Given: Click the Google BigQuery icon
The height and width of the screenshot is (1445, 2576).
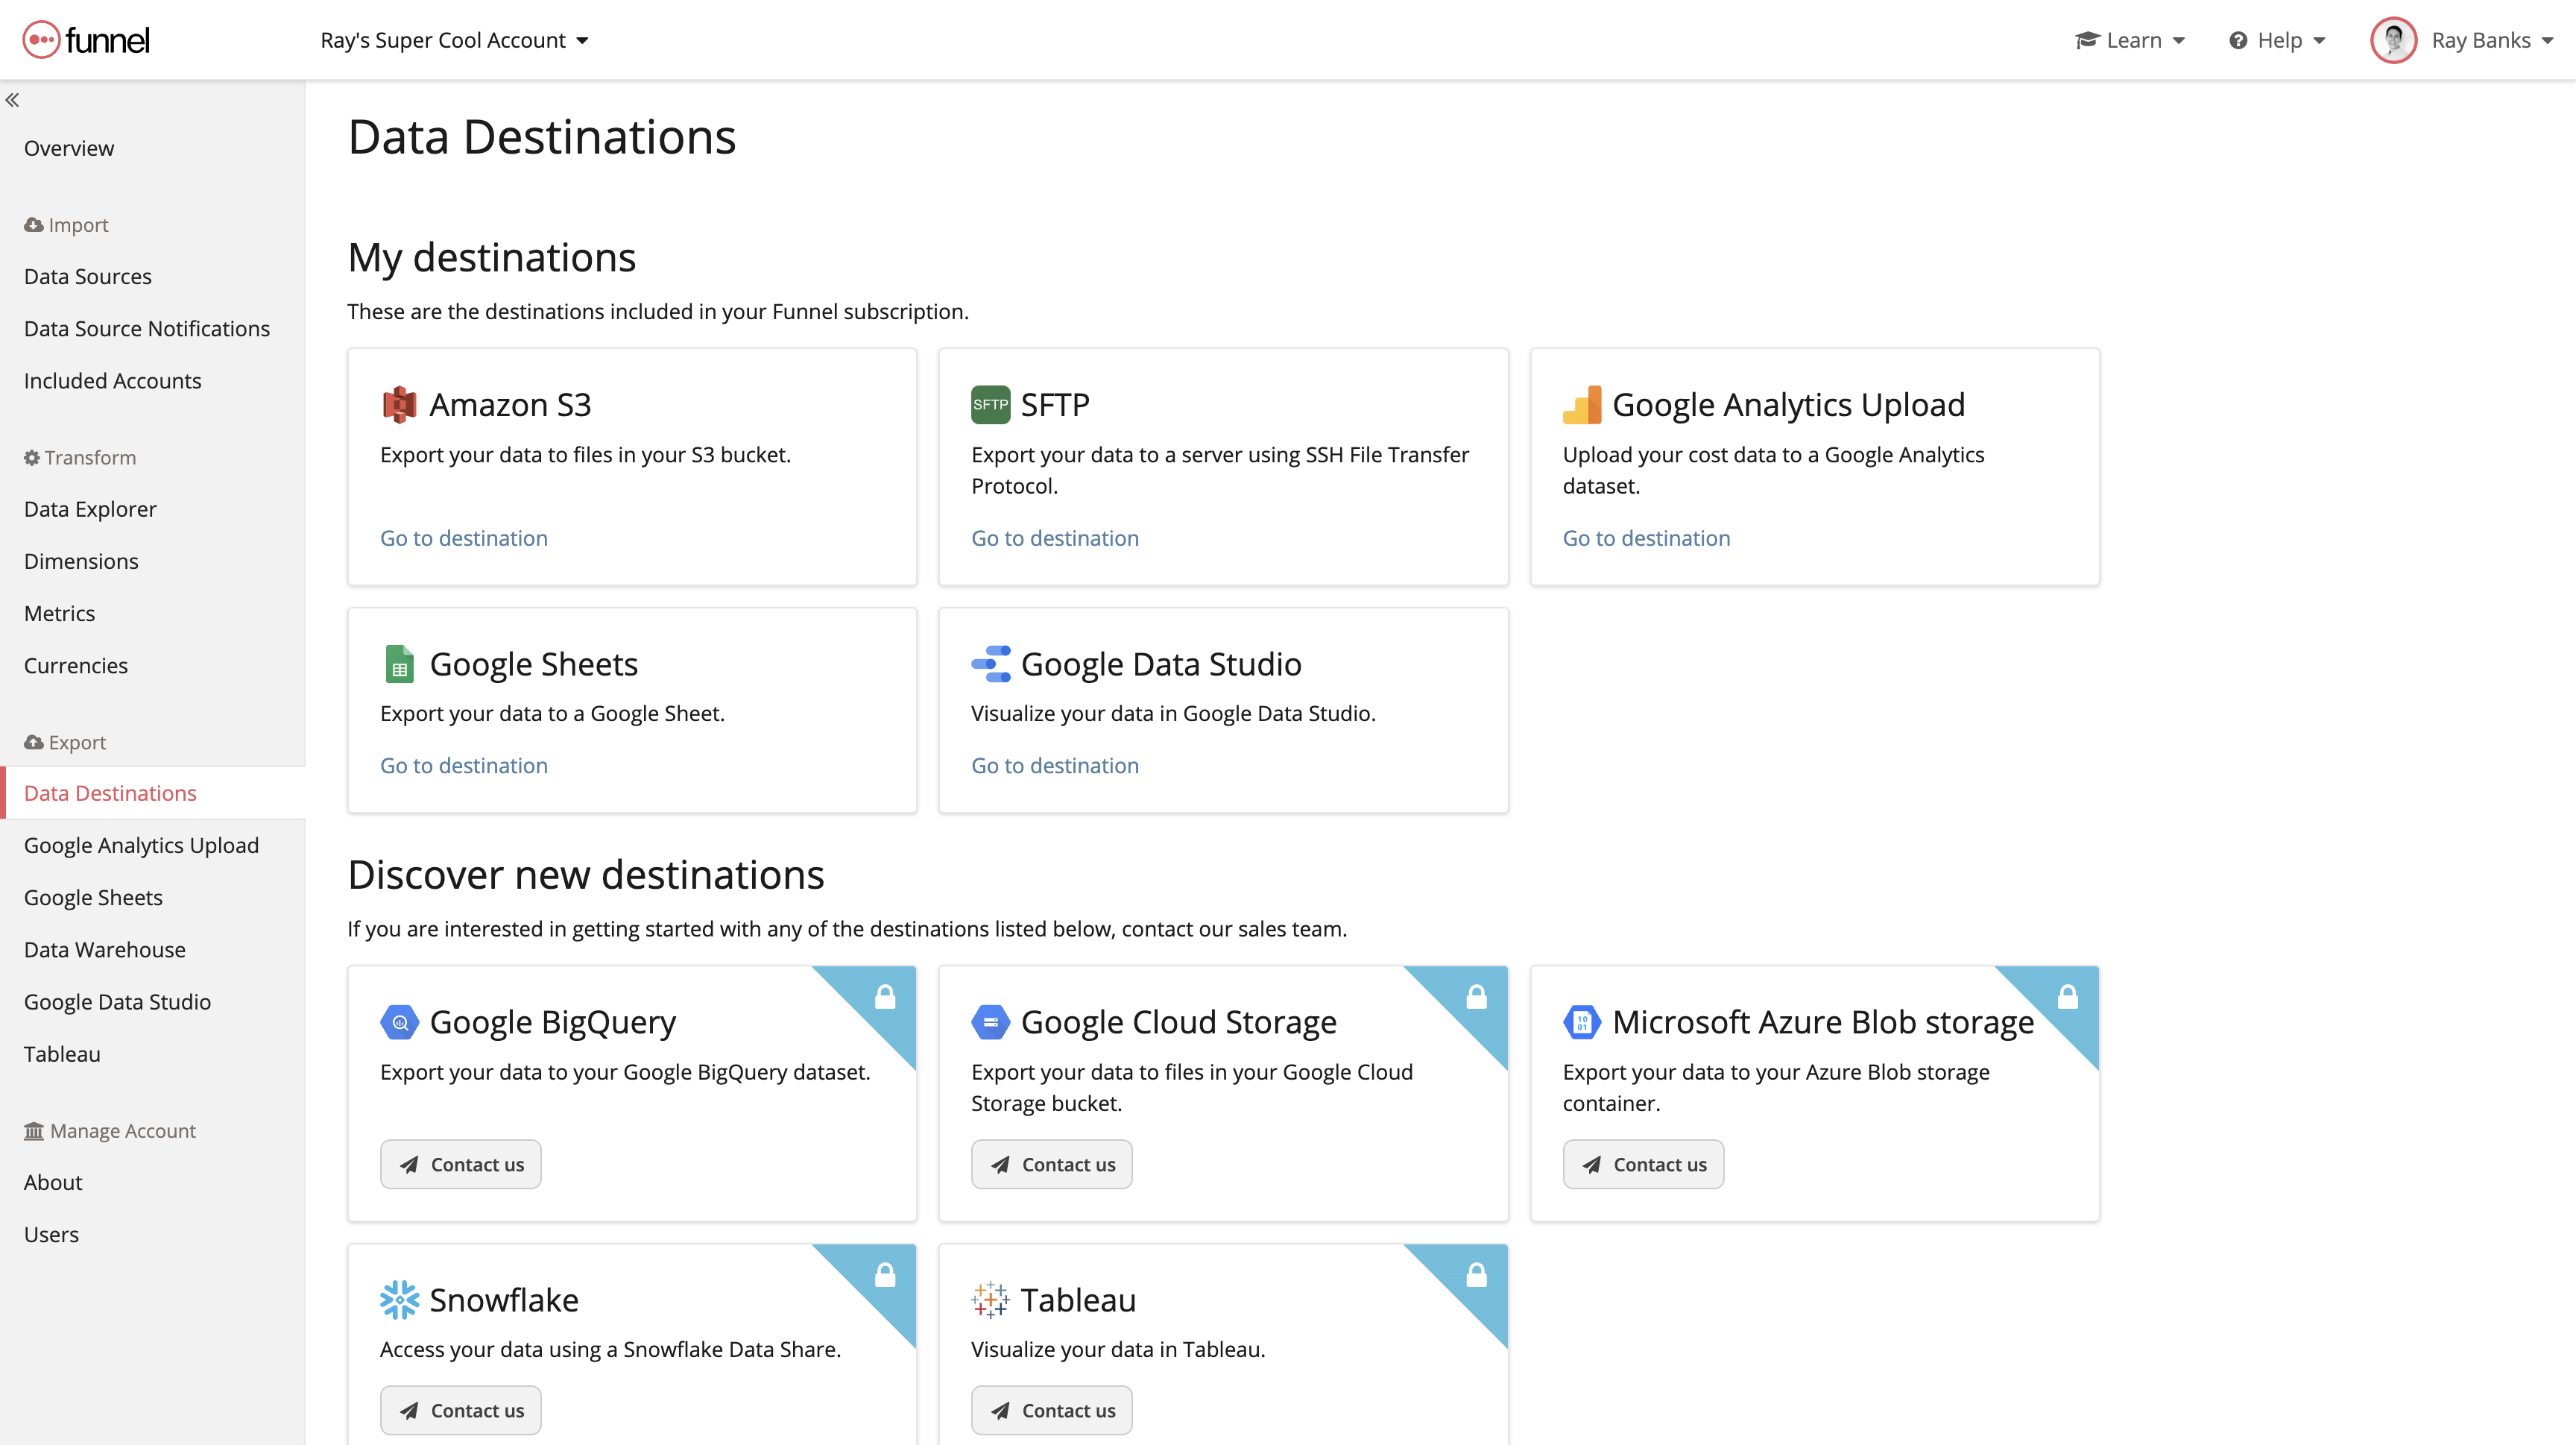Looking at the screenshot, I should 399,1021.
